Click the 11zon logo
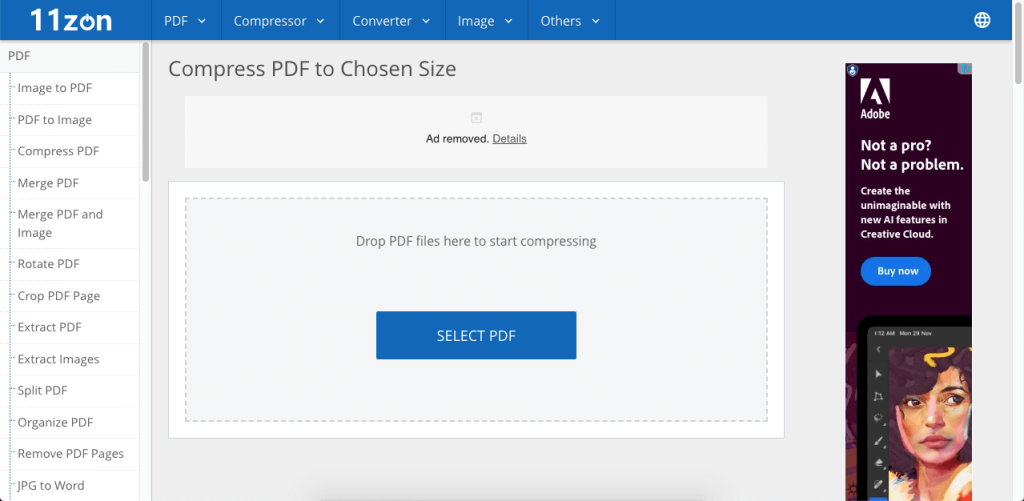 click(x=70, y=20)
